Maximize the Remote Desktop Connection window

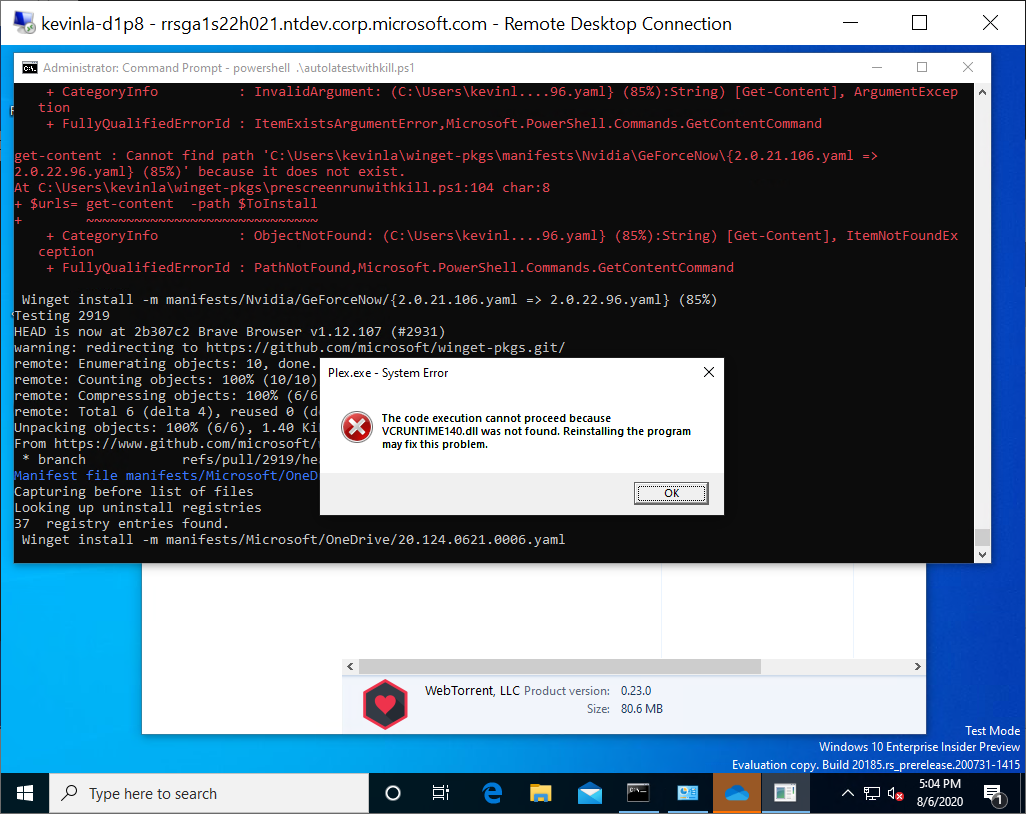click(x=919, y=23)
